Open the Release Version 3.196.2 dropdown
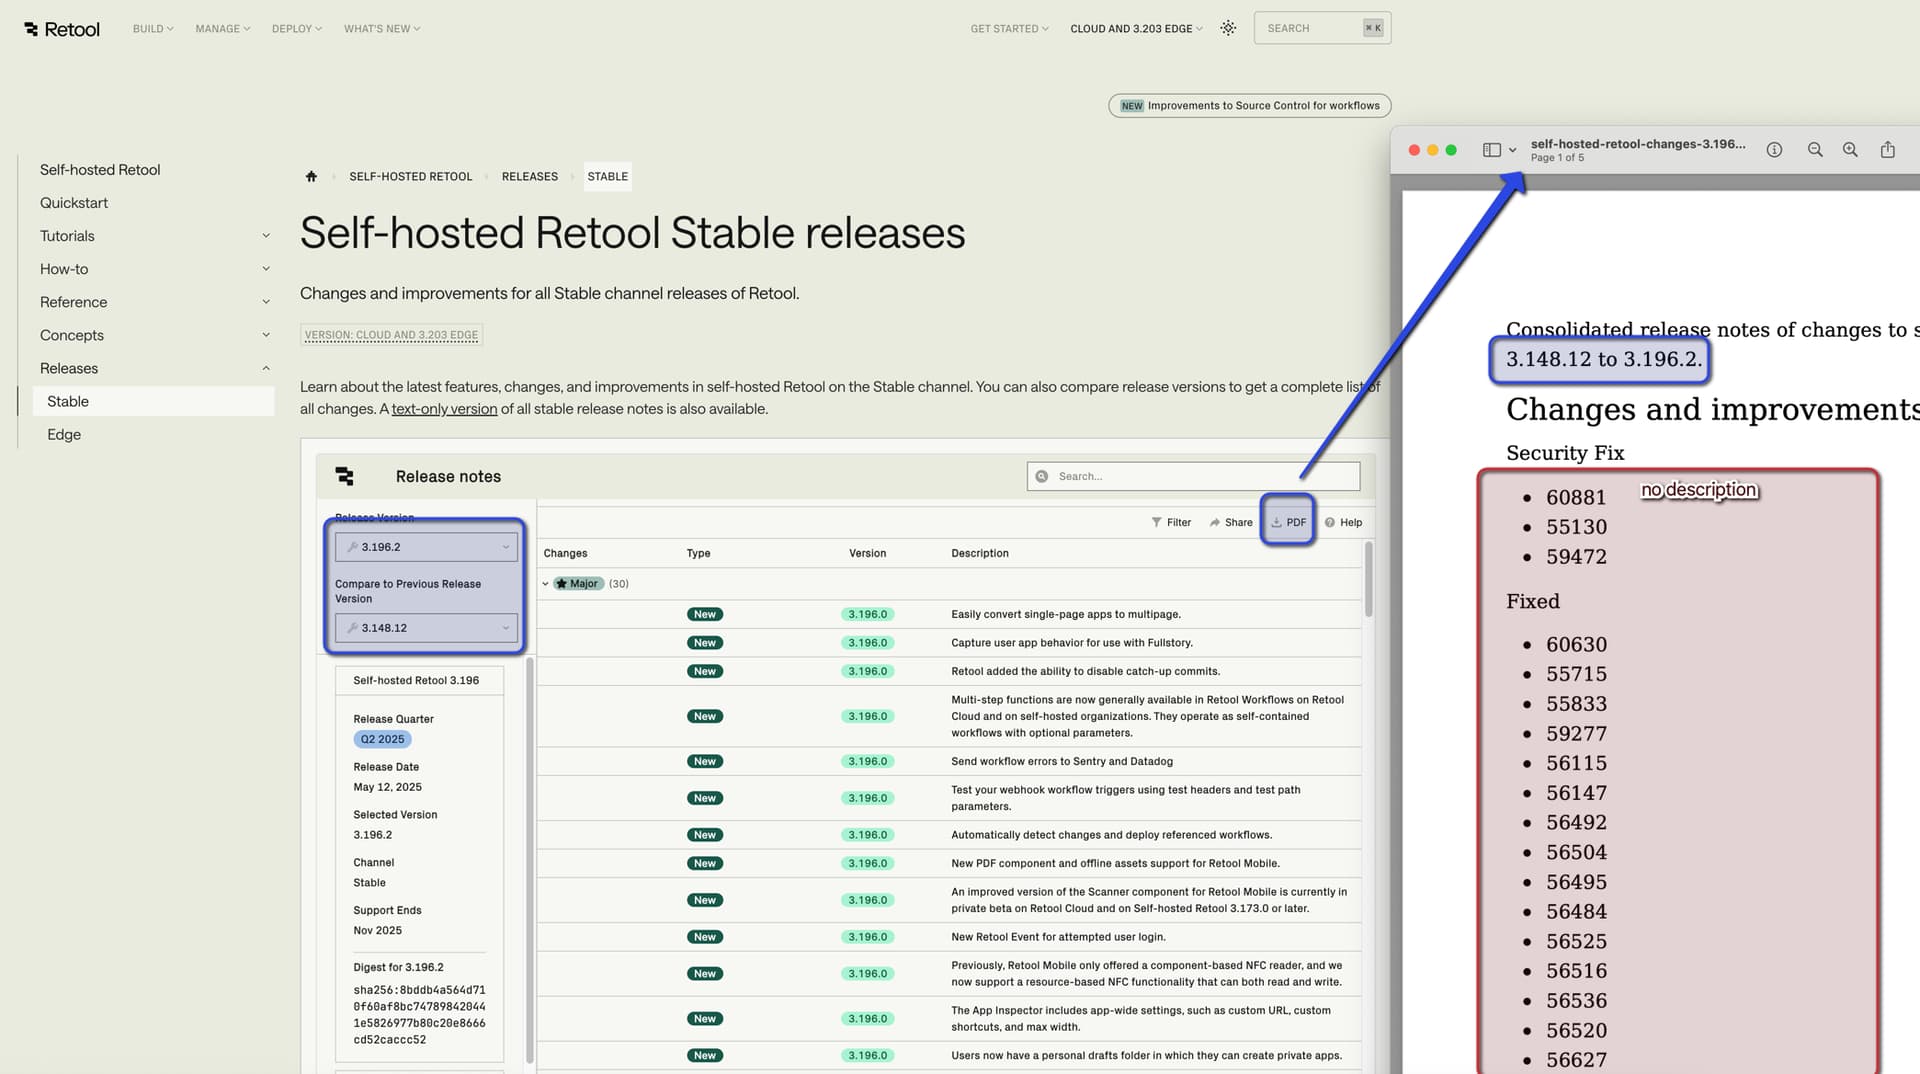This screenshot has height=1074, width=1920. (x=427, y=547)
